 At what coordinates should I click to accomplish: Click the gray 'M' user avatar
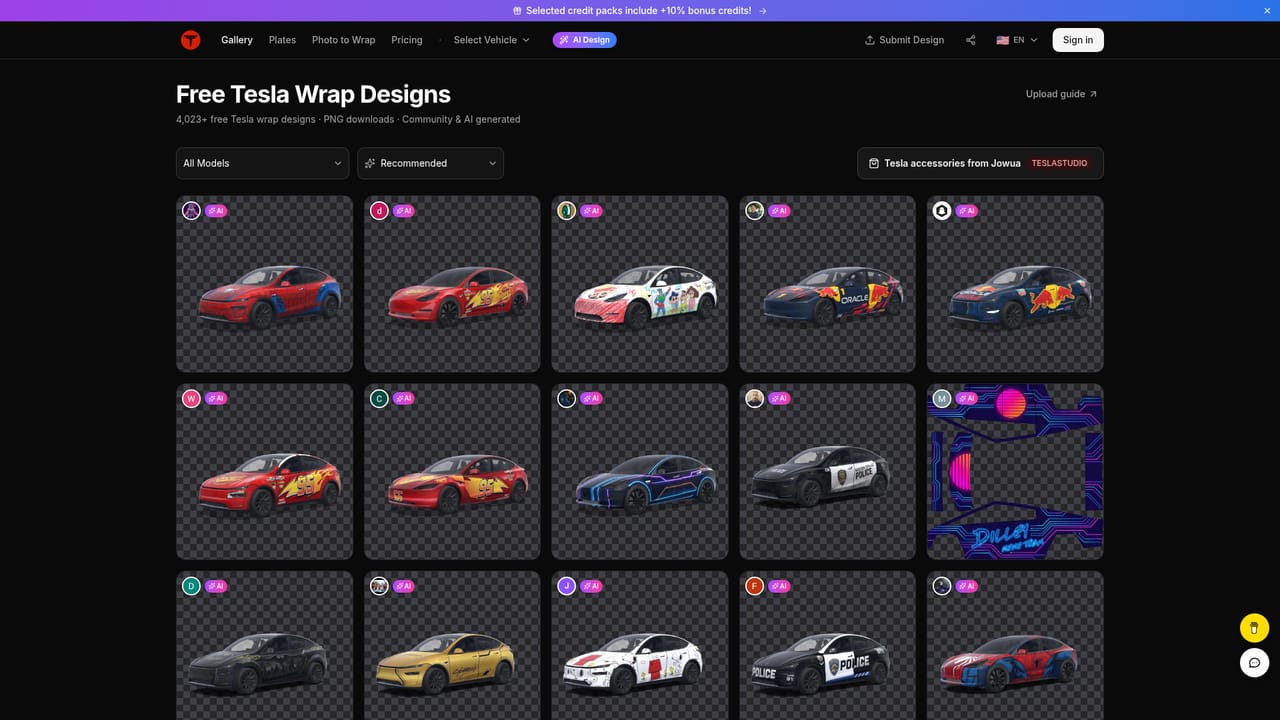[x=942, y=398]
